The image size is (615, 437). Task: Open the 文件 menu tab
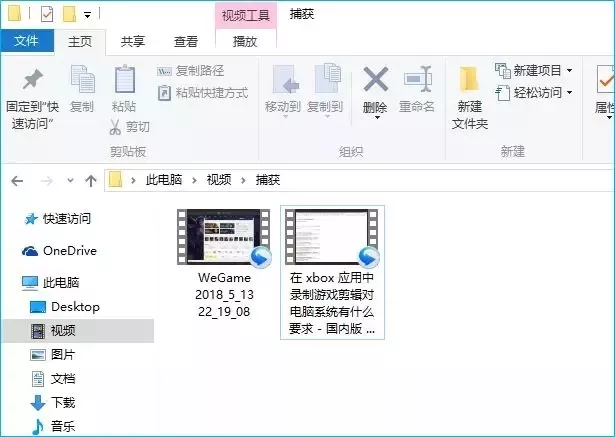[x=27, y=41]
